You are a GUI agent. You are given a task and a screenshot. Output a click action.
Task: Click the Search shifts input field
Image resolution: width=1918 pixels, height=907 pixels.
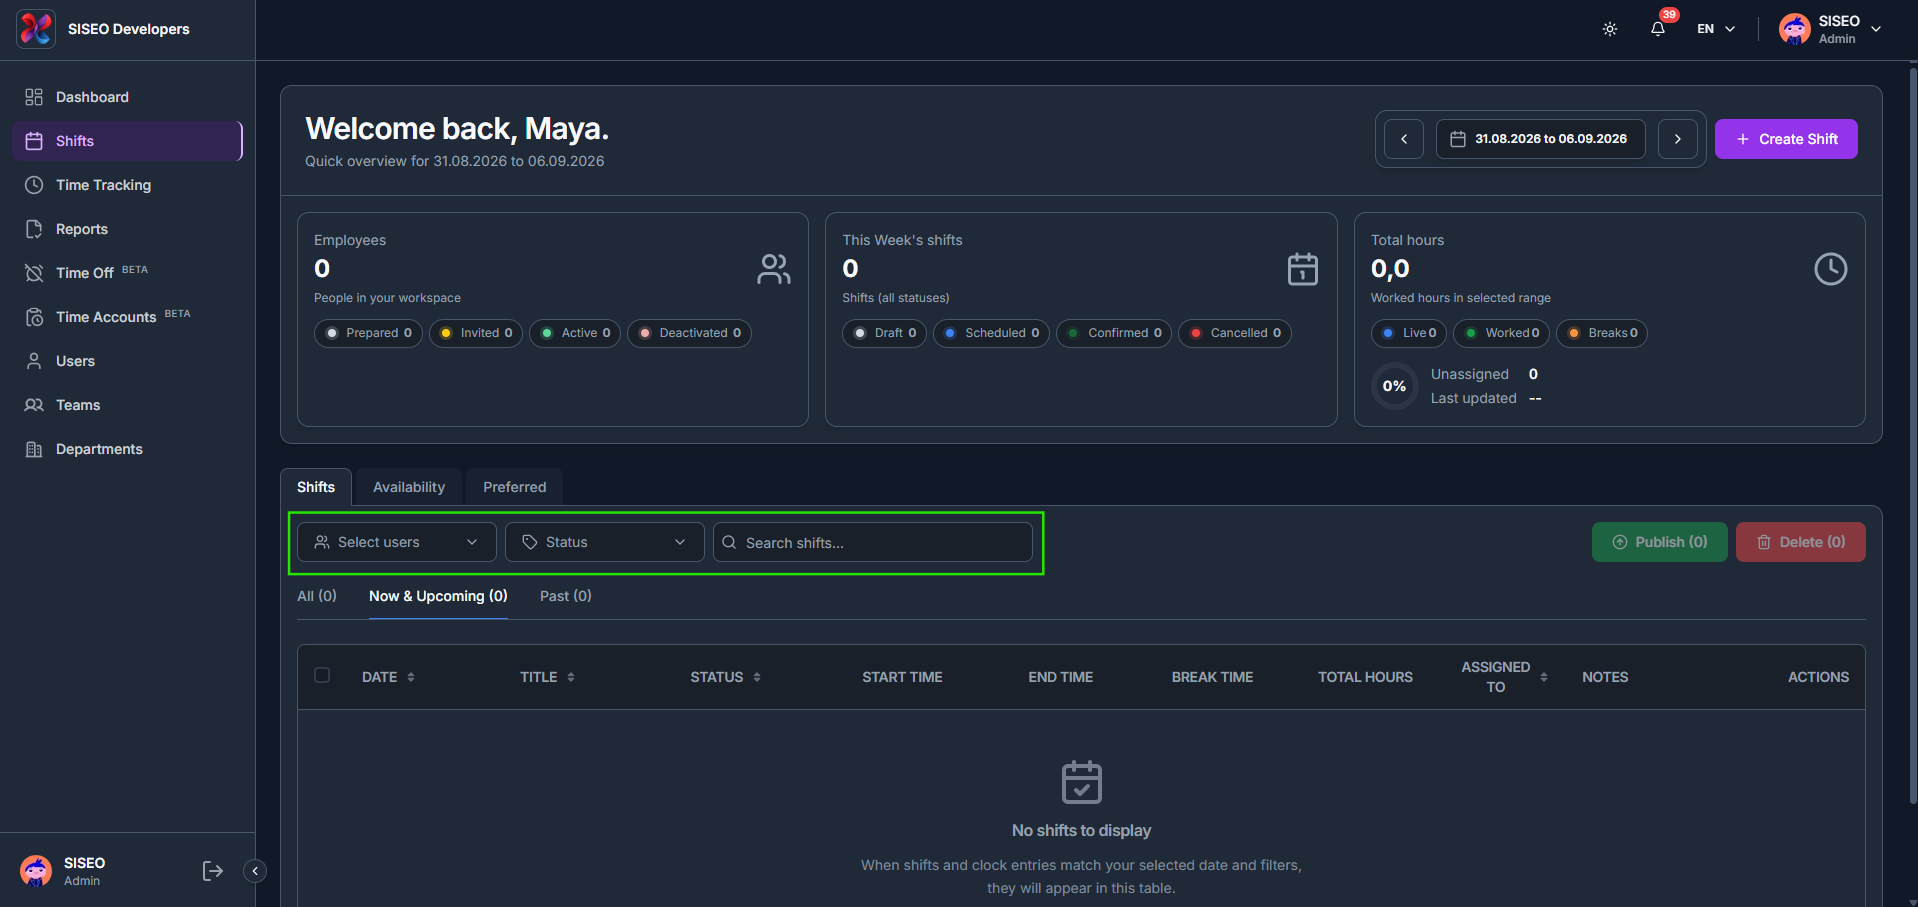(x=873, y=542)
